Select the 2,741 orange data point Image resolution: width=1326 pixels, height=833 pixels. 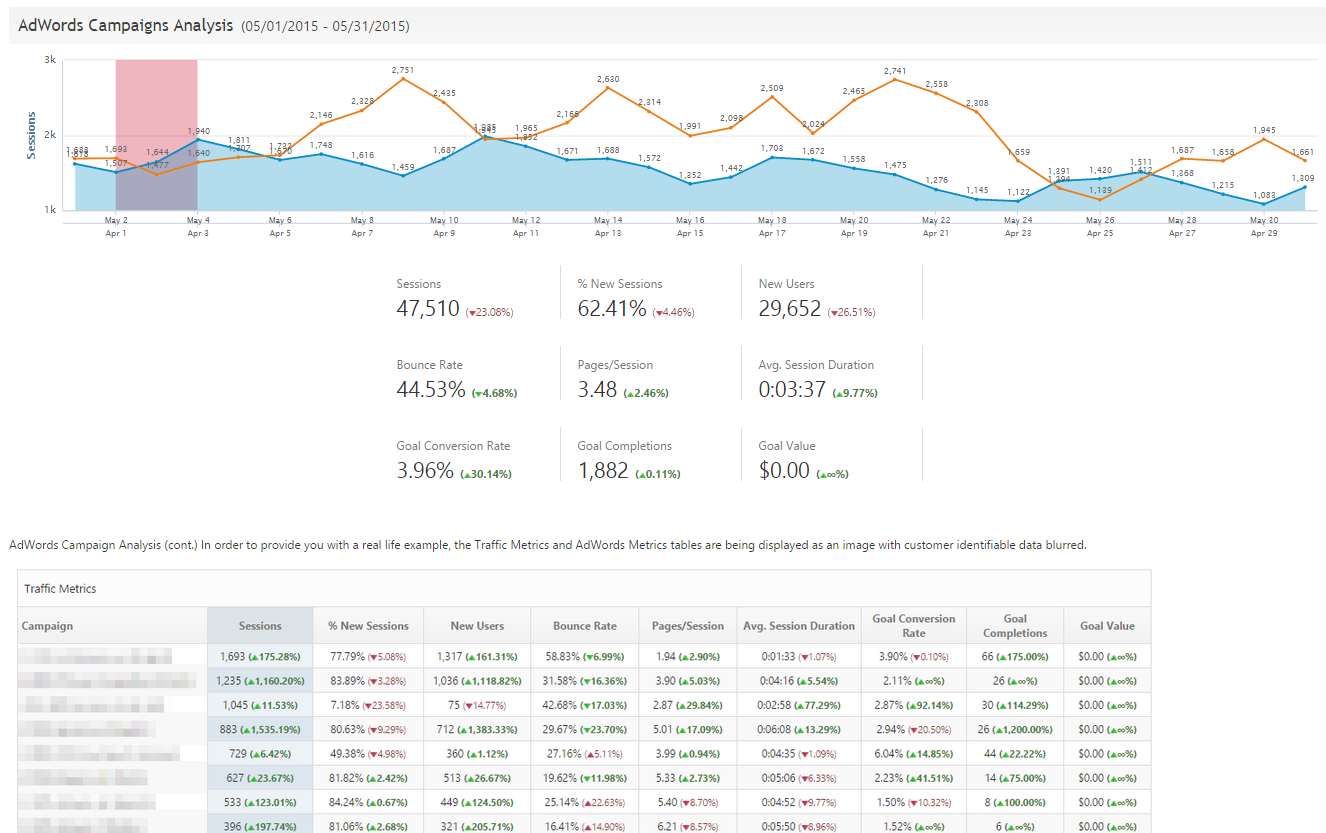point(895,79)
